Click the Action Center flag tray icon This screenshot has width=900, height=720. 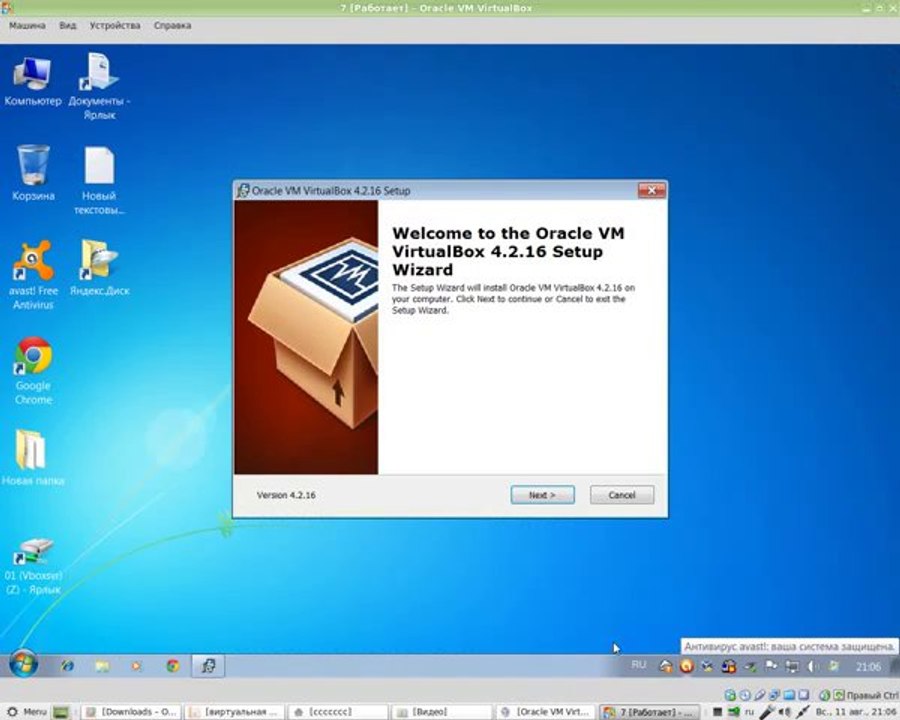point(771,666)
